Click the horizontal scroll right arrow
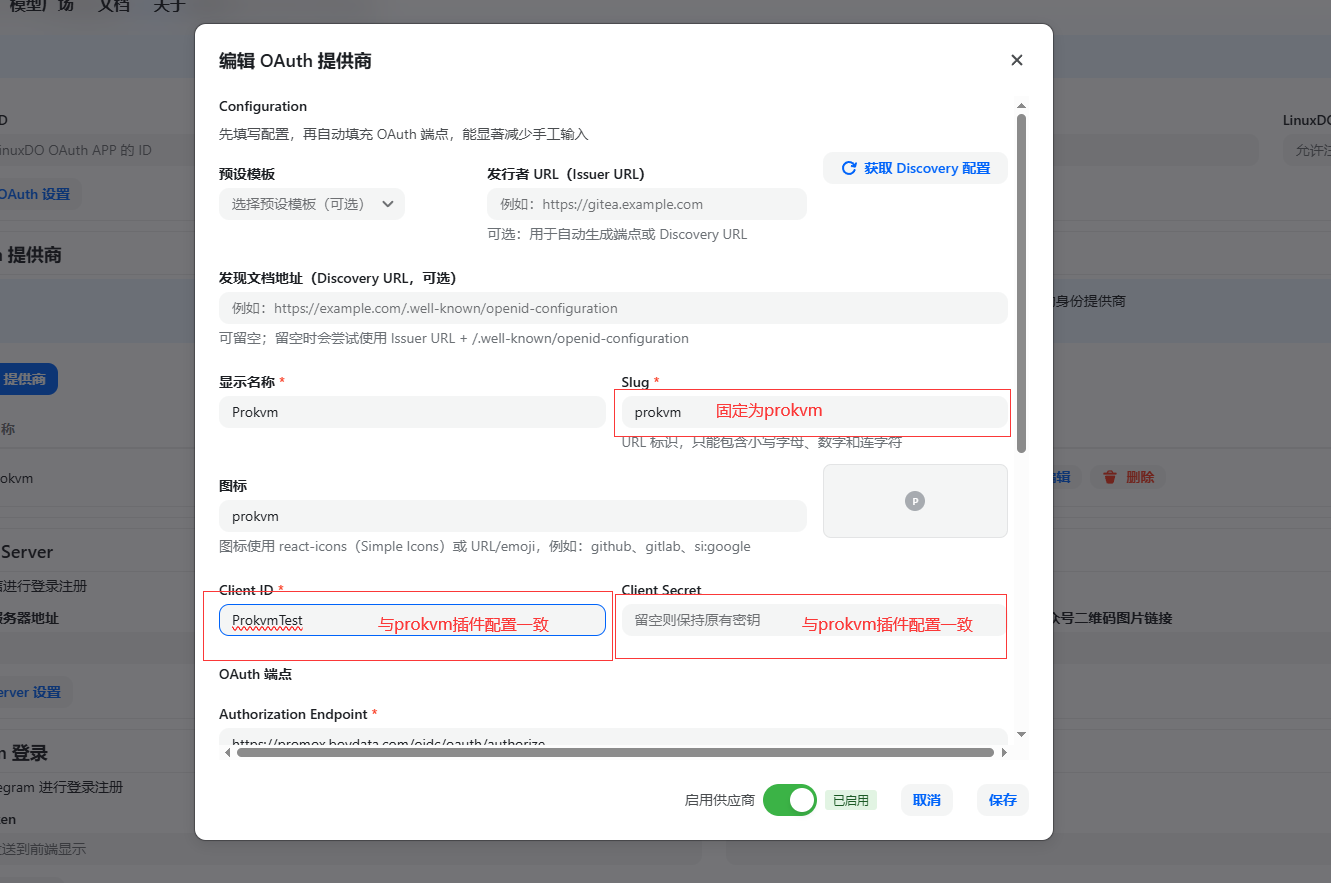Image resolution: width=1331 pixels, height=883 pixels. click(1003, 752)
